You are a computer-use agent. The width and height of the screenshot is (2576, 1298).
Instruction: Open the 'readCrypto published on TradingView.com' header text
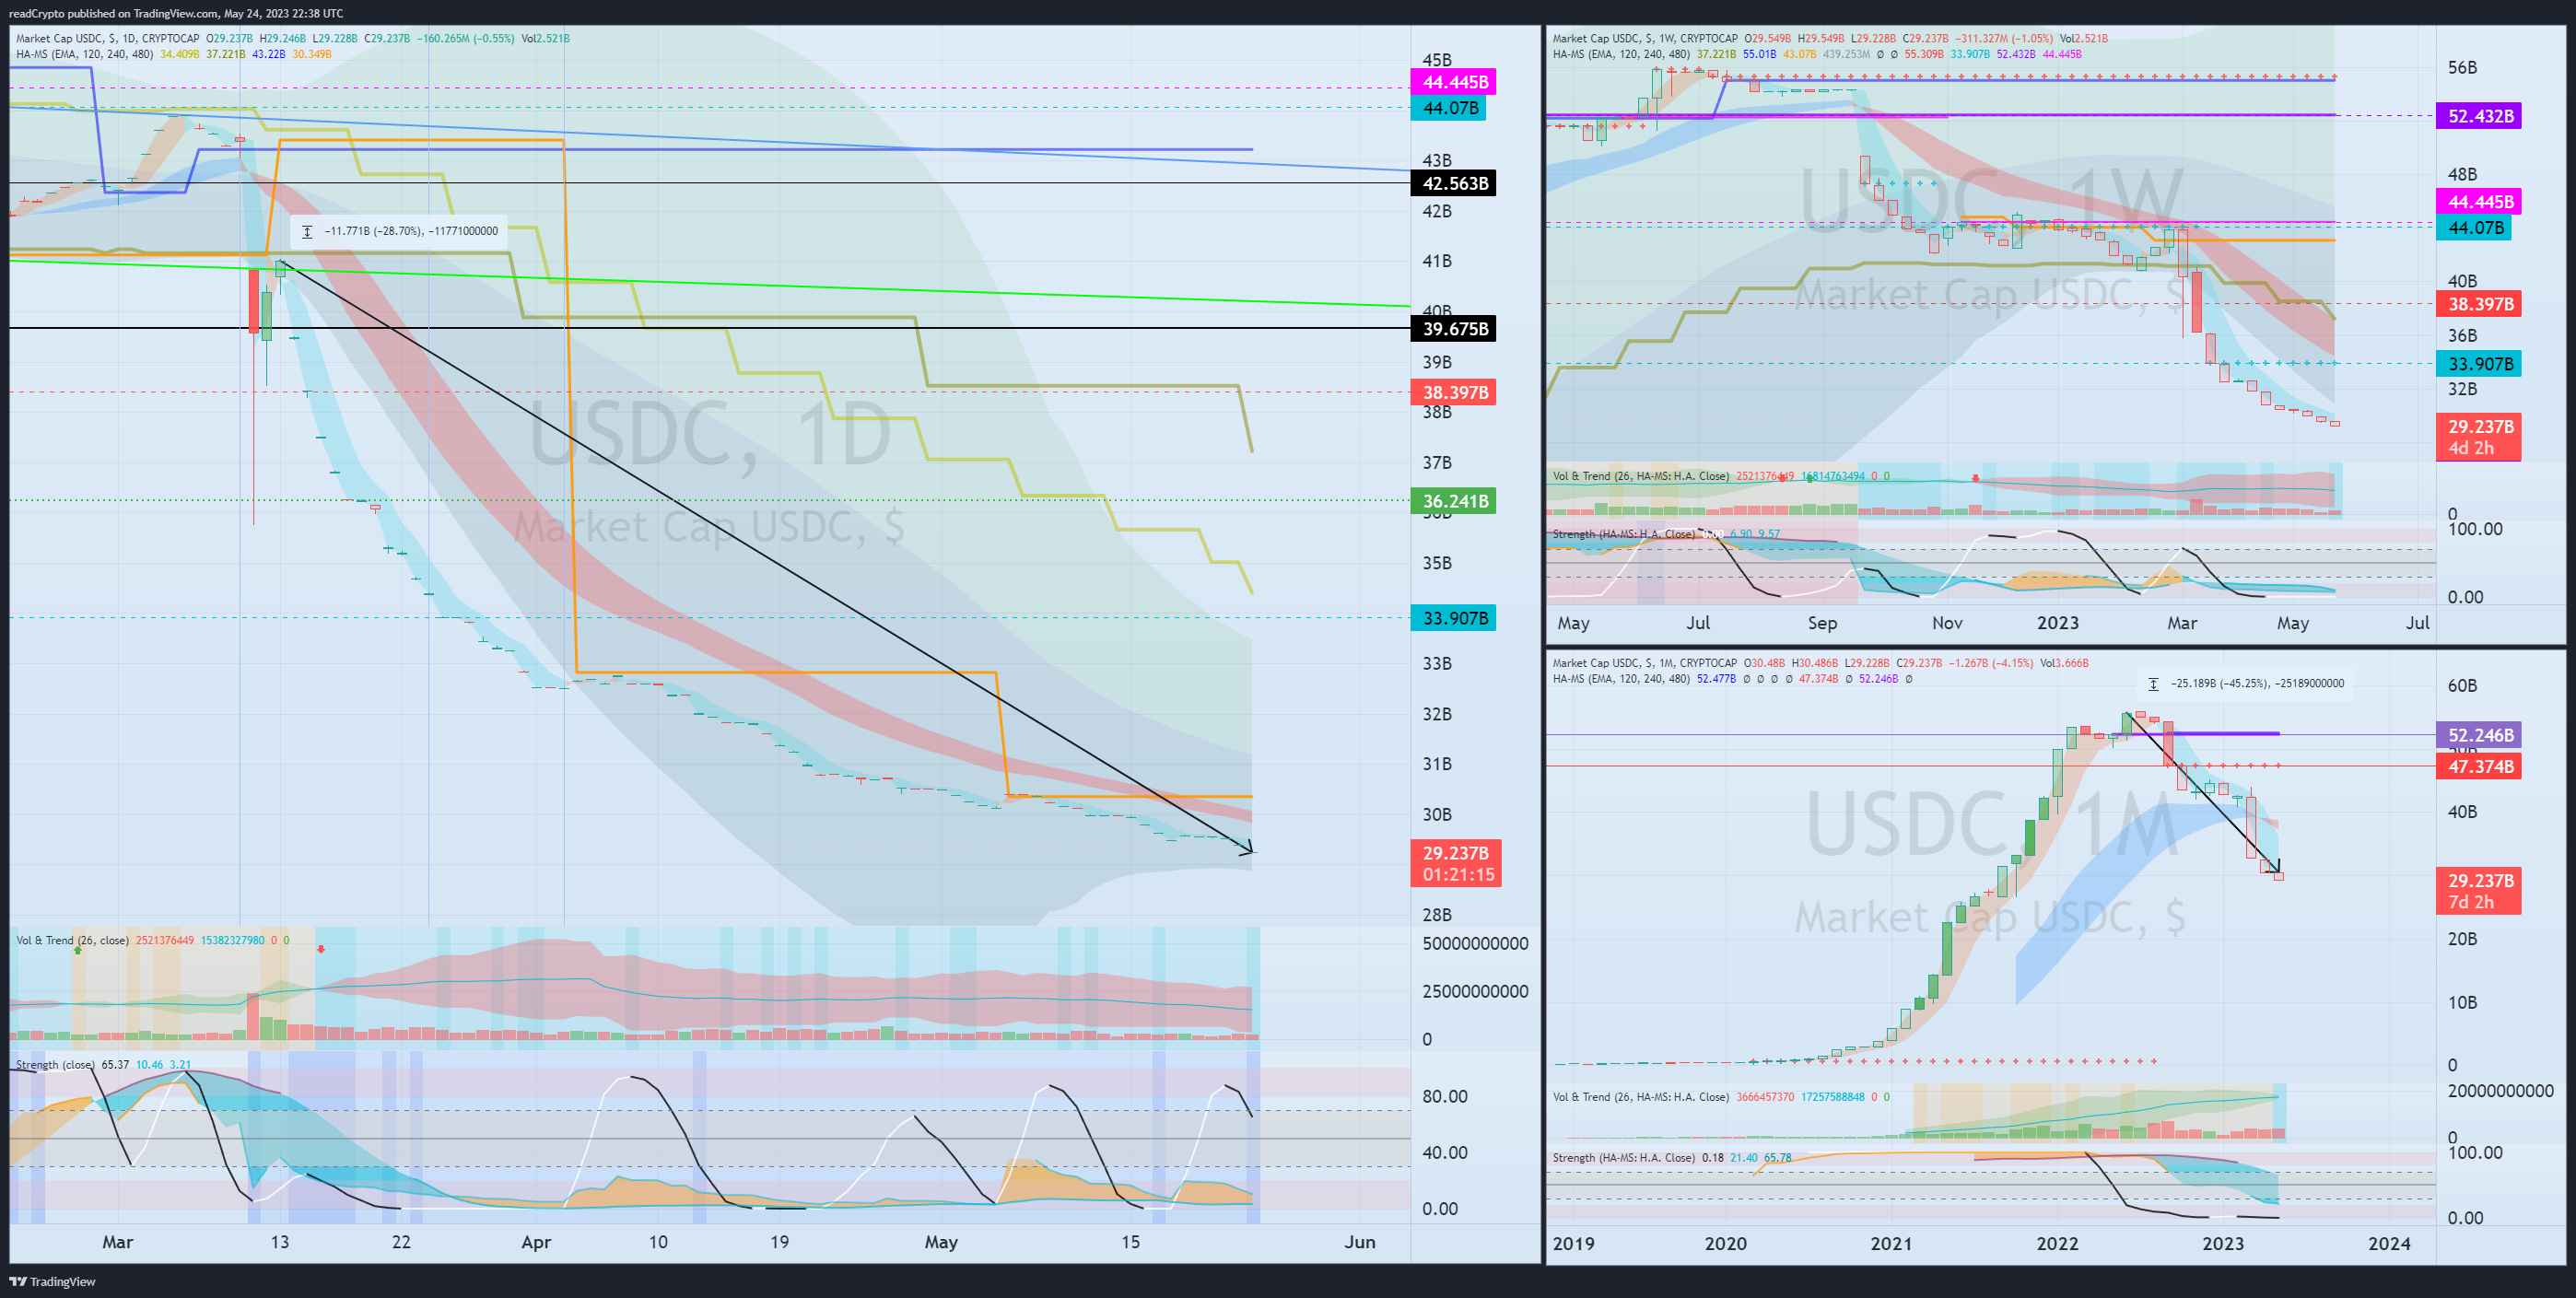176,13
